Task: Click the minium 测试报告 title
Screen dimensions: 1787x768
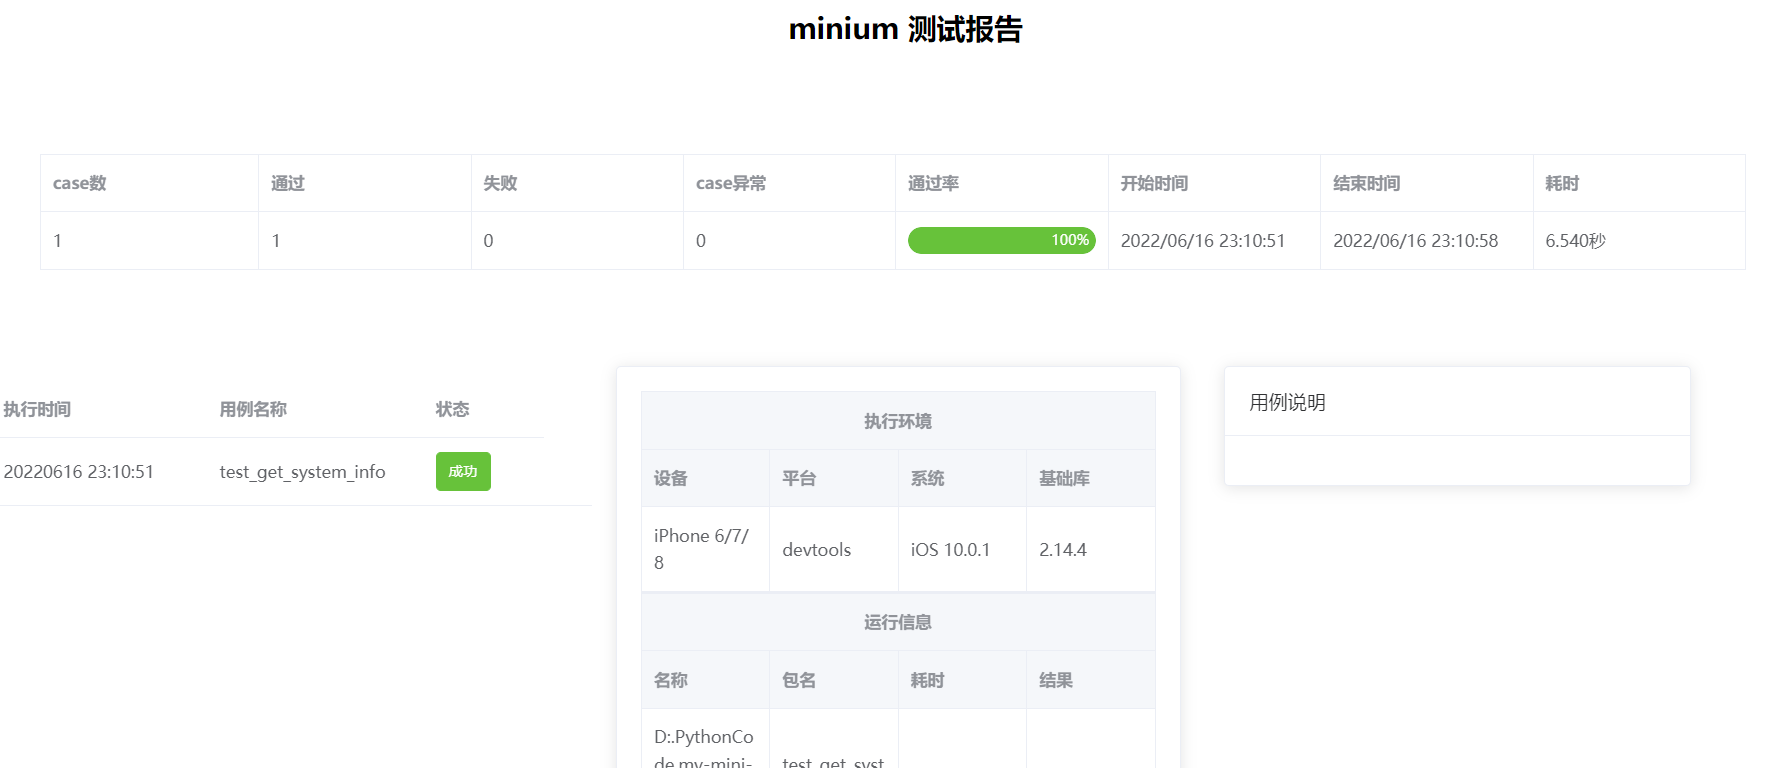Action: coord(905,29)
